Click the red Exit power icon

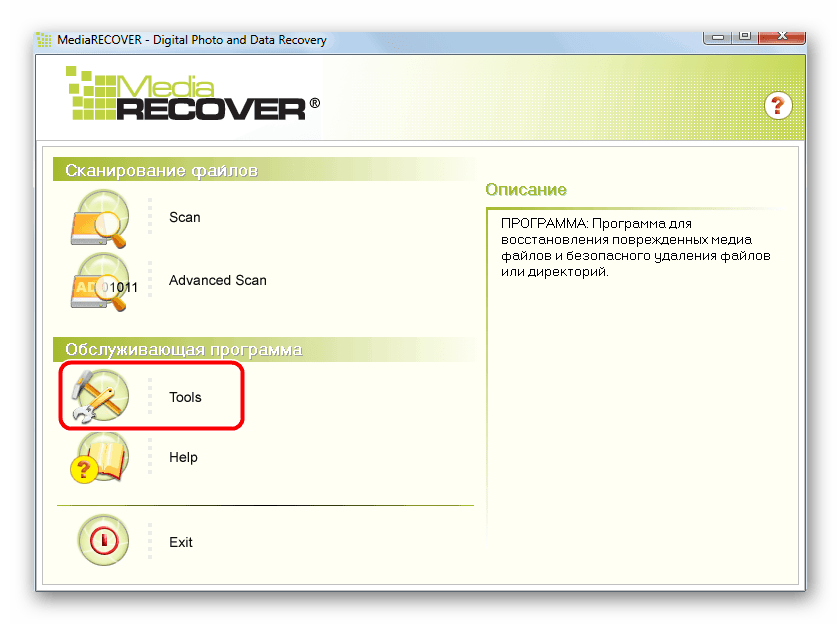point(103,540)
